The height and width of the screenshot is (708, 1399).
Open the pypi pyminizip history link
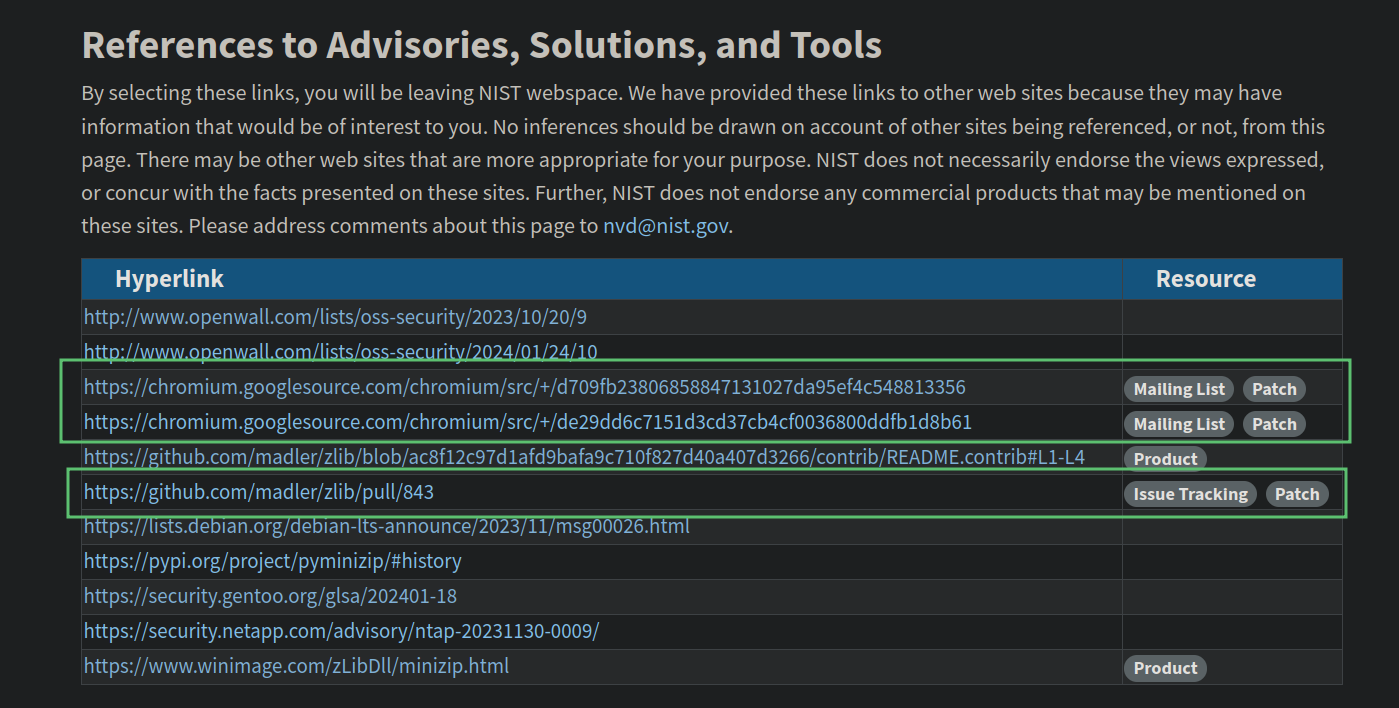(x=272, y=561)
